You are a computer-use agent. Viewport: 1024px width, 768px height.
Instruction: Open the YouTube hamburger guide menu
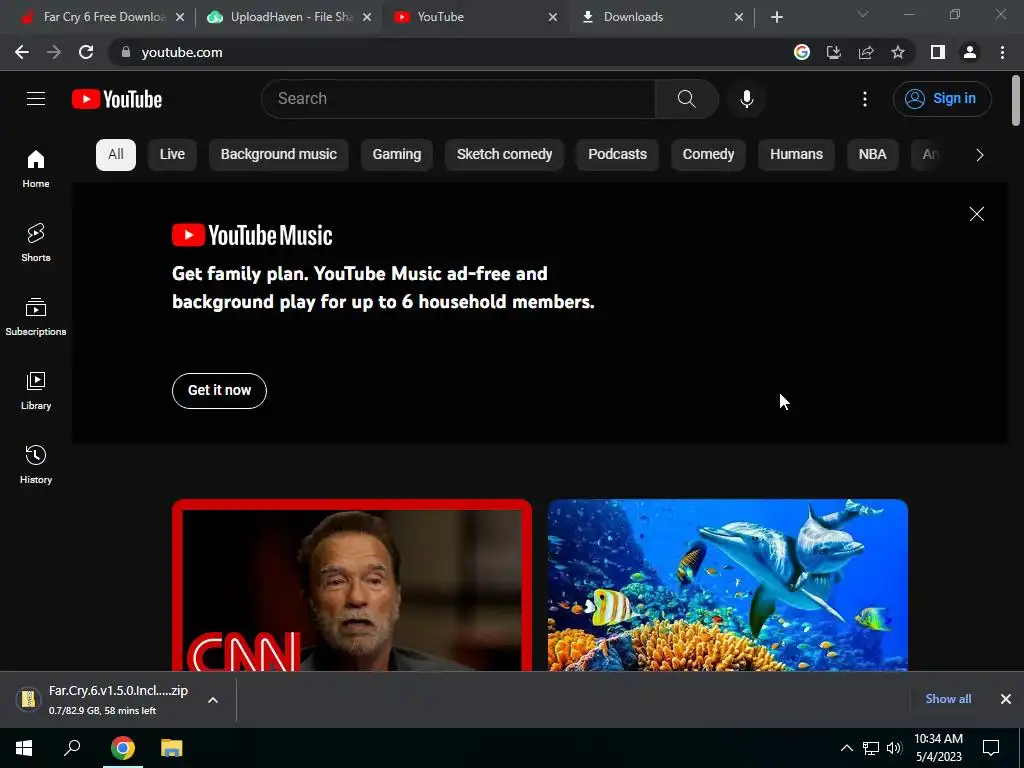tap(36, 99)
